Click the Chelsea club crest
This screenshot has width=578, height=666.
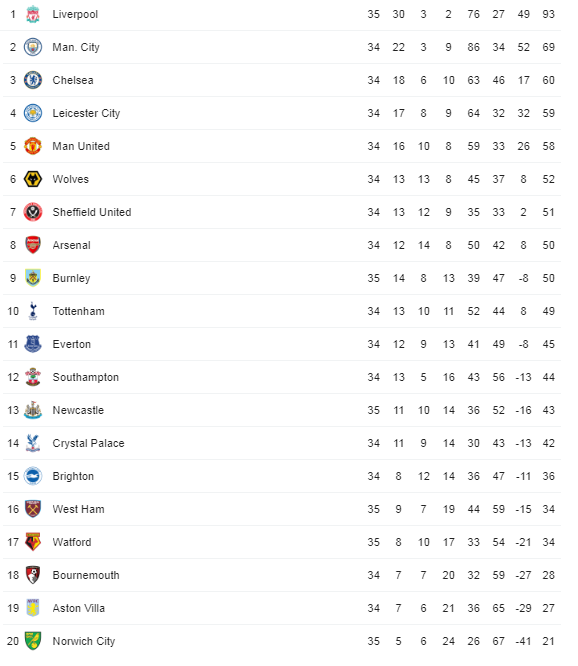[33, 80]
